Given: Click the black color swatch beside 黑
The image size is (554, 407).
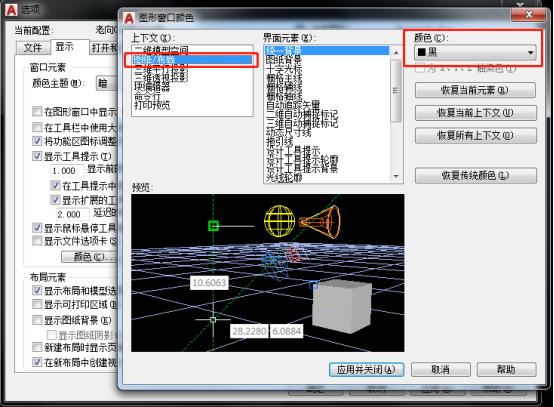Looking at the screenshot, I should 422,52.
